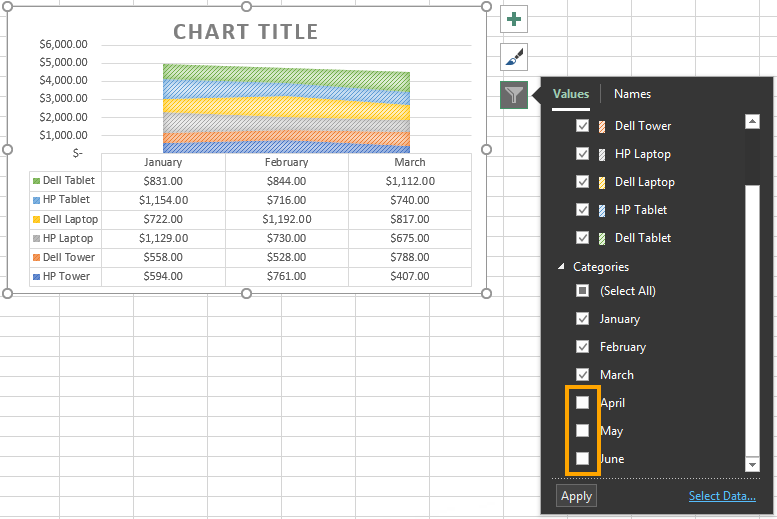Toggle the (Select All) categories checkbox

583,290
